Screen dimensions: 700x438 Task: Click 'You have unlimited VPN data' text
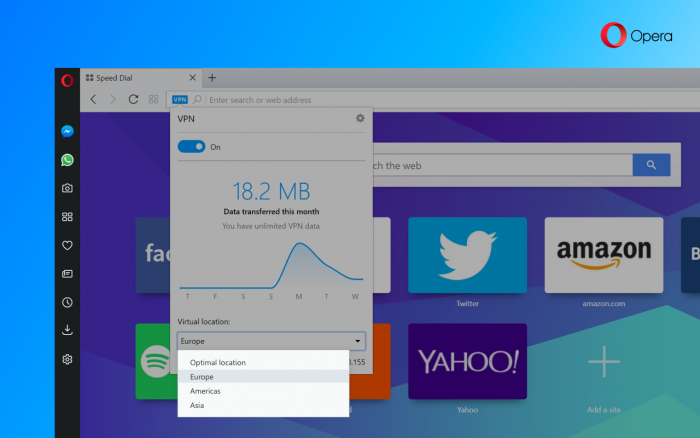pyautogui.click(x=271, y=226)
